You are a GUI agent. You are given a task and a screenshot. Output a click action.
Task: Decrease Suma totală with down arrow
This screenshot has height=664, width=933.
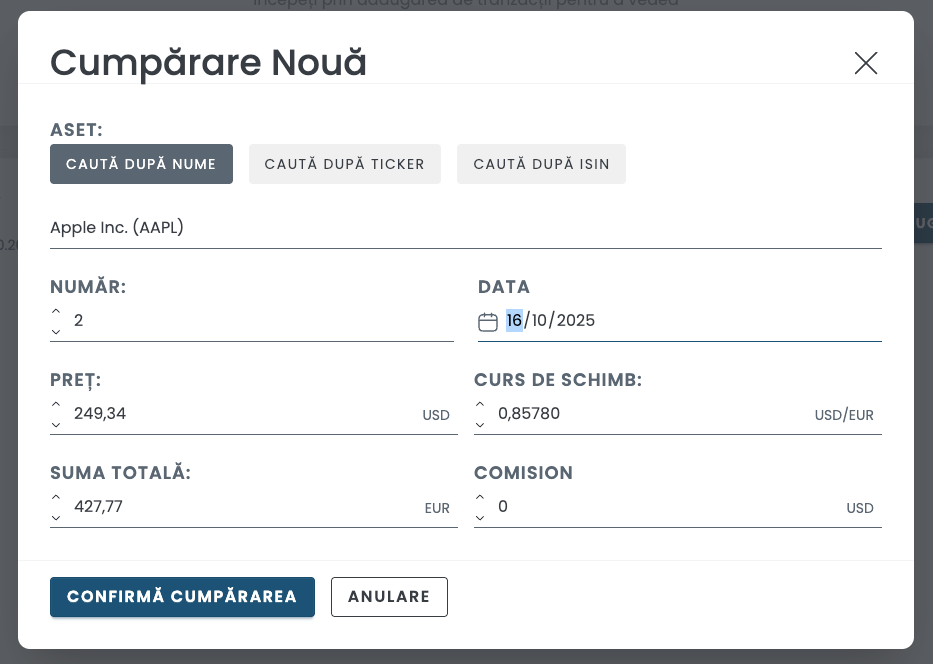pyautogui.click(x=56, y=517)
